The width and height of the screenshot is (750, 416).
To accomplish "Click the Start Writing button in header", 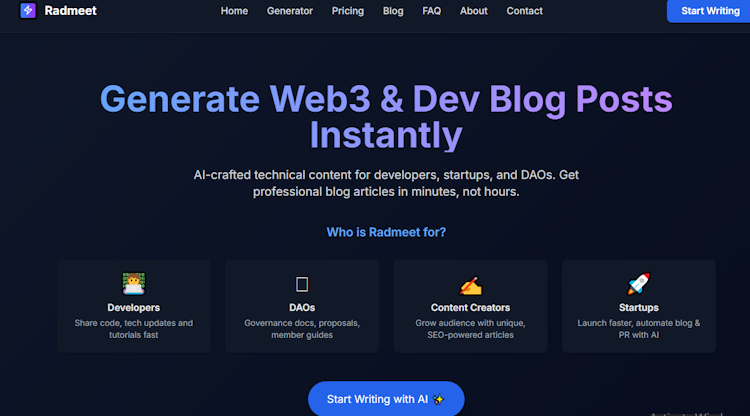I will click(708, 11).
